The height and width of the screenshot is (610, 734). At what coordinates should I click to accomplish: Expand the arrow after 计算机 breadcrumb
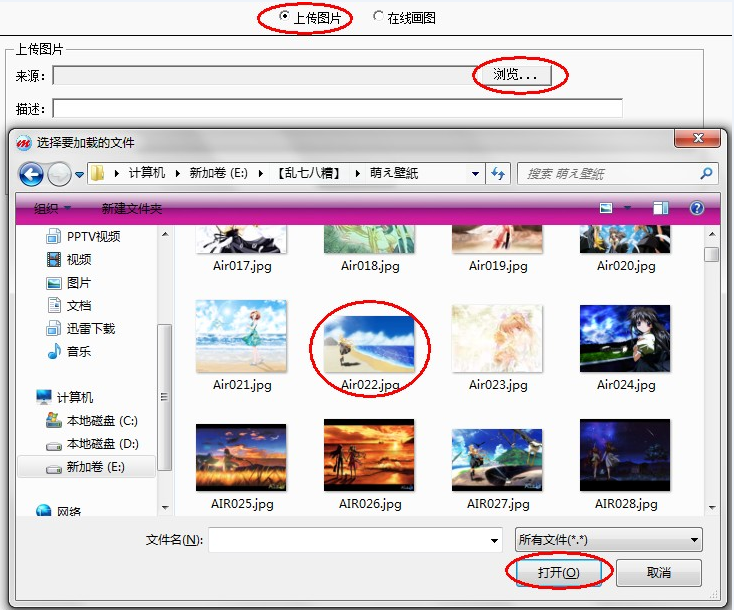point(177,174)
